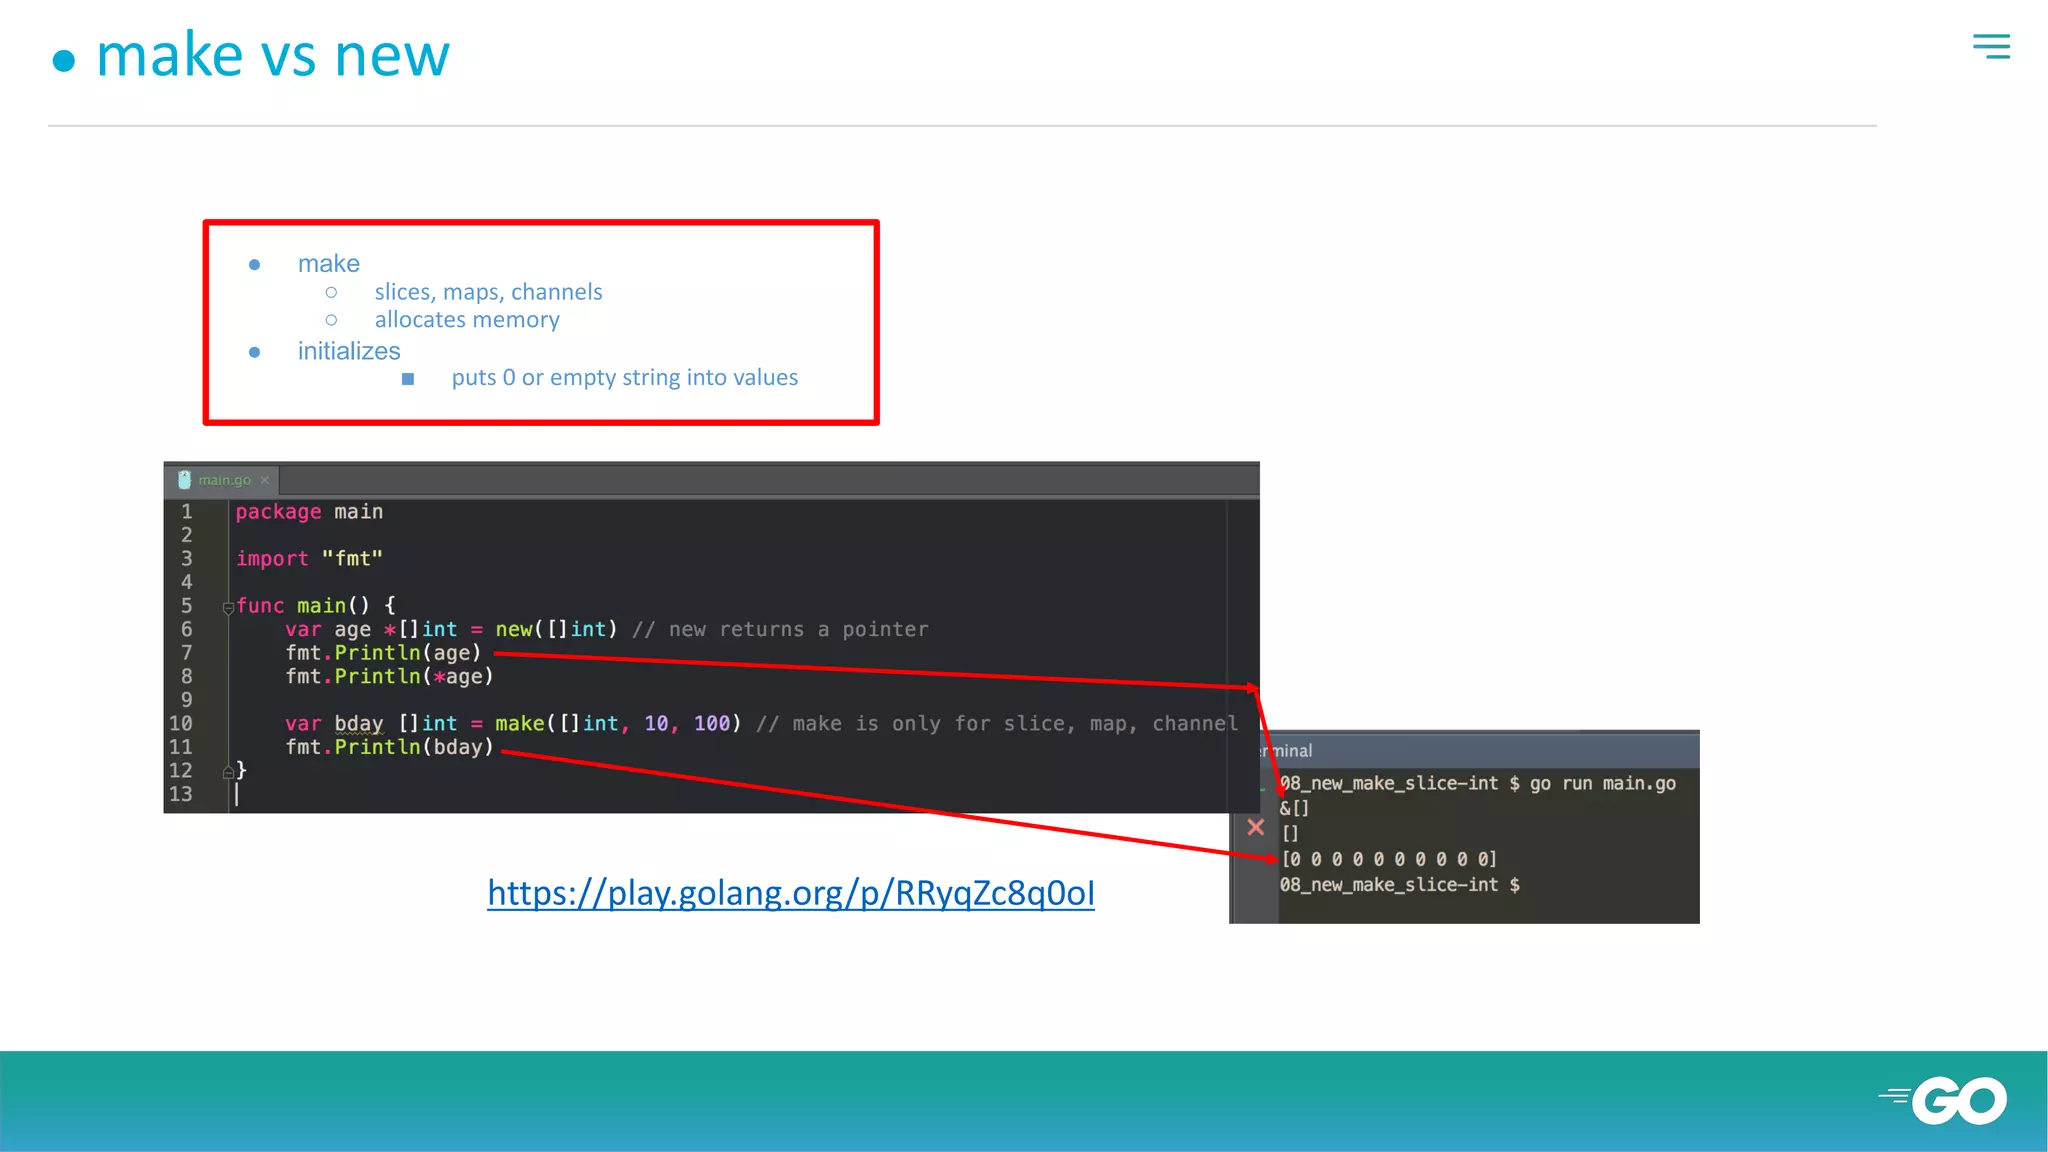Collapse the func main fold marker
The height and width of the screenshot is (1152, 2048).
point(228,607)
